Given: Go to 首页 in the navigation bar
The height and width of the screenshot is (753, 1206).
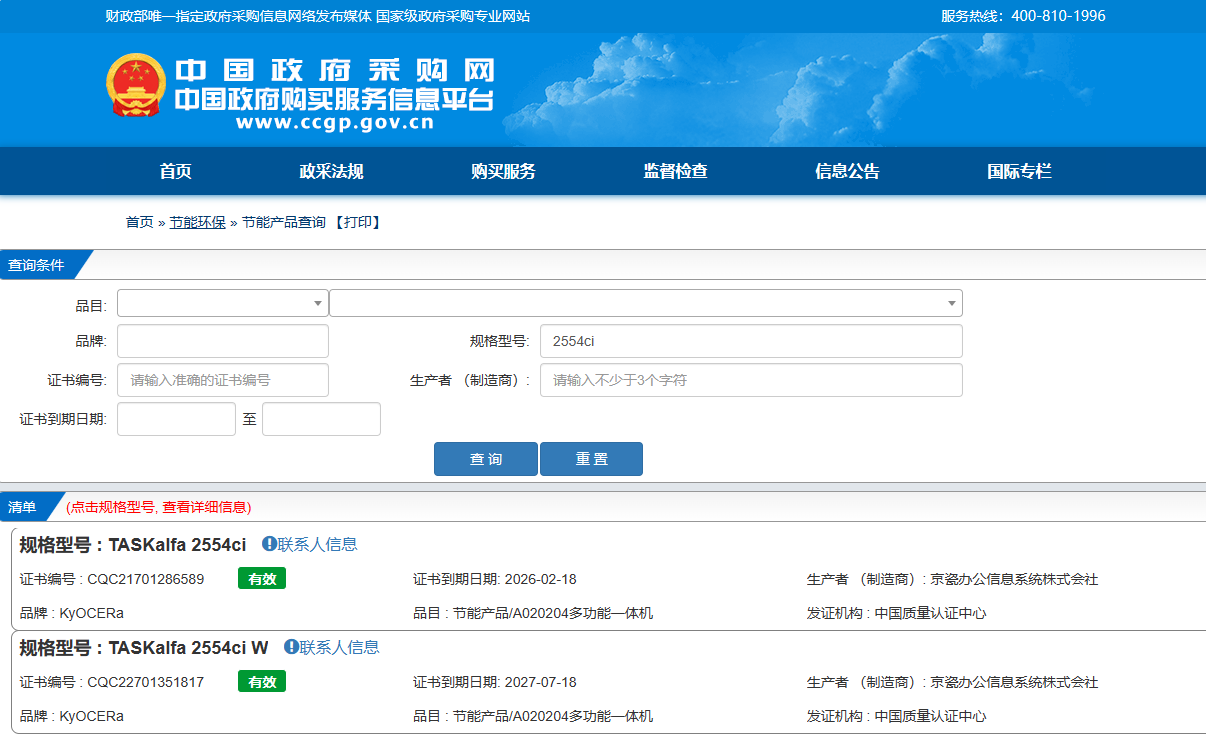Looking at the screenshot, I should (175, 171).
